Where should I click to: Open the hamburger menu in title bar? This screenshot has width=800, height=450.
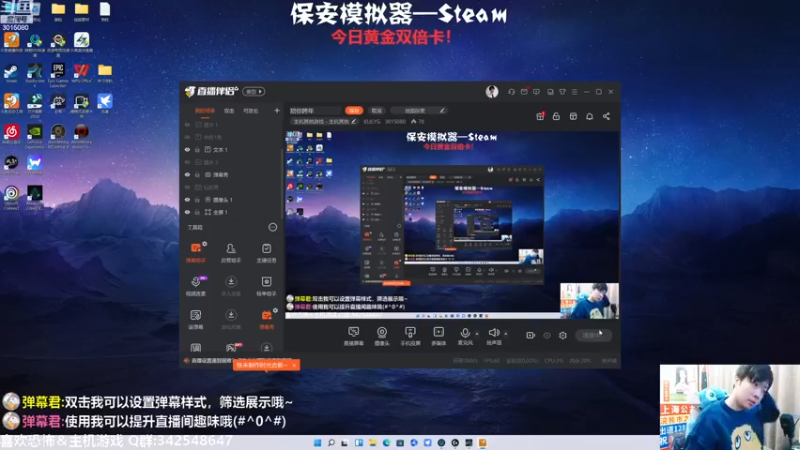pyautogui.click(x=574, y=92)
